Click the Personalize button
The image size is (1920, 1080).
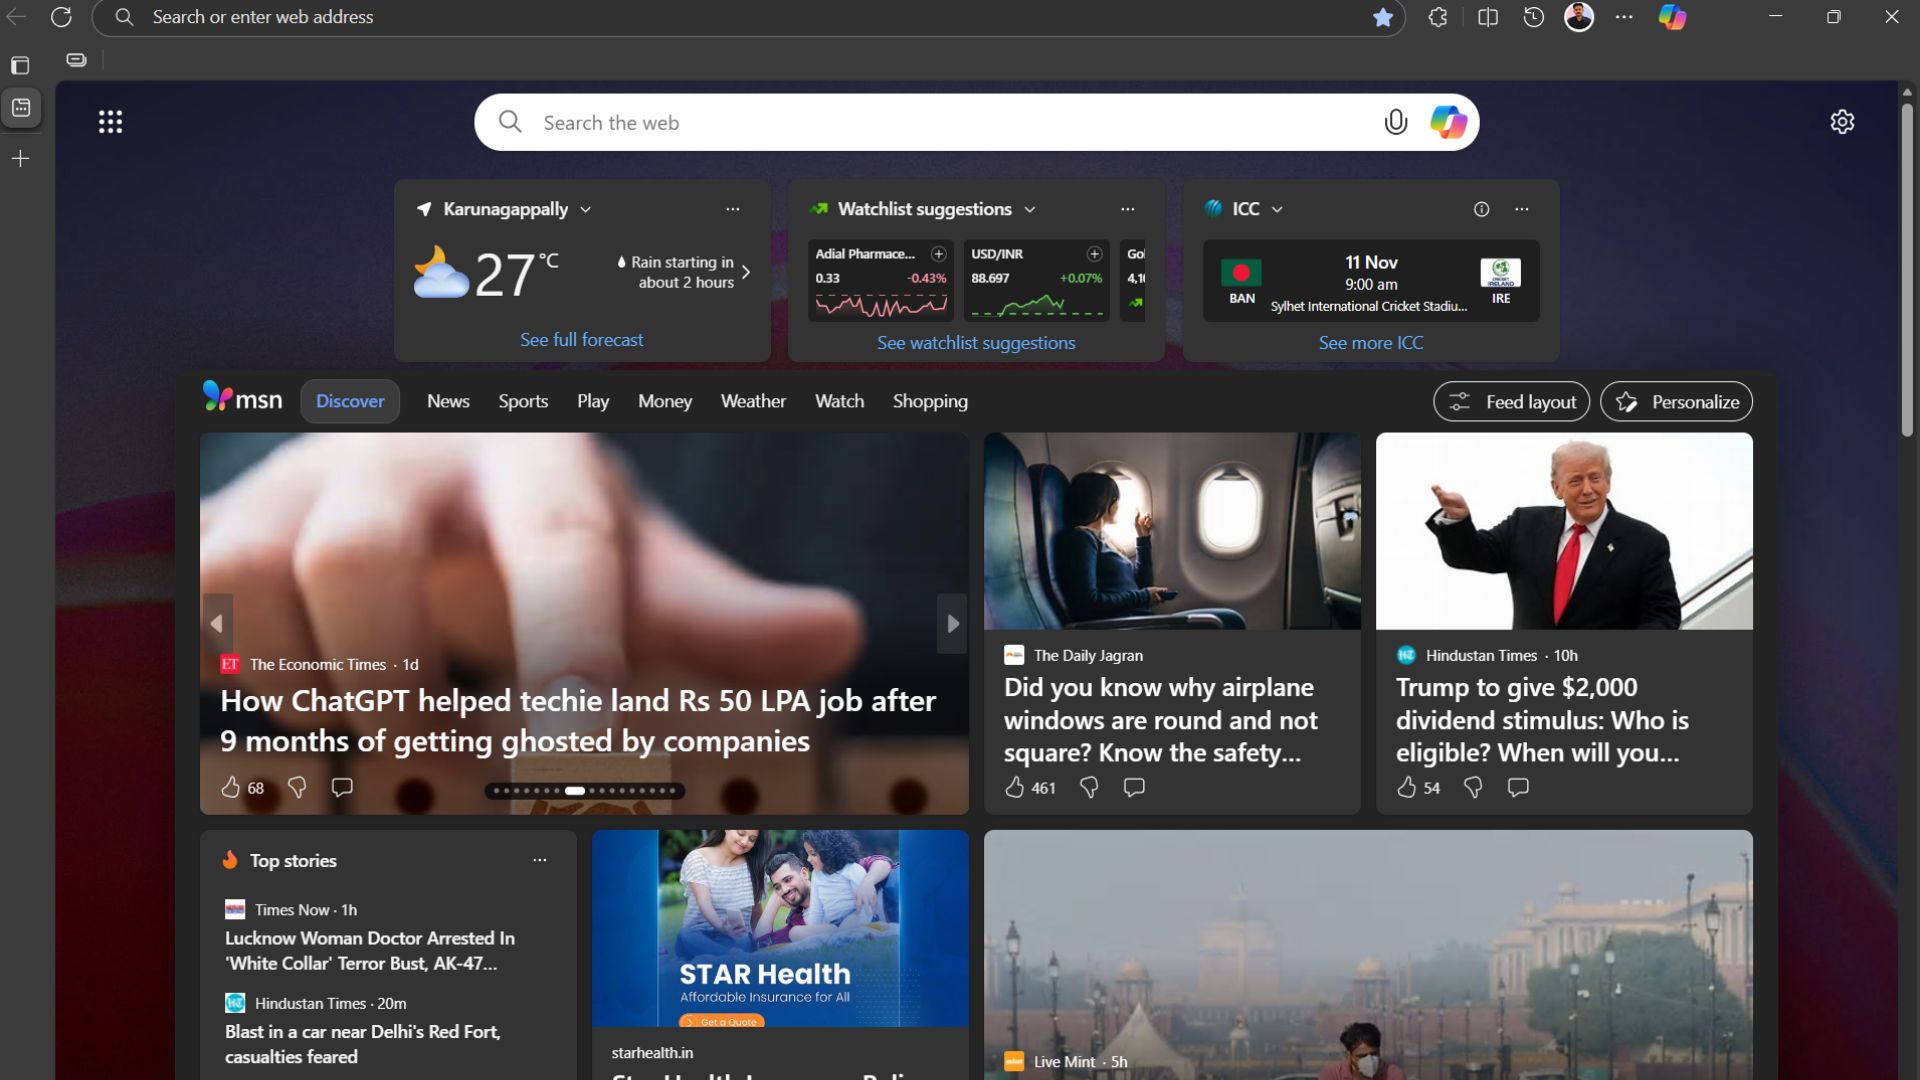pos(1676,402)
